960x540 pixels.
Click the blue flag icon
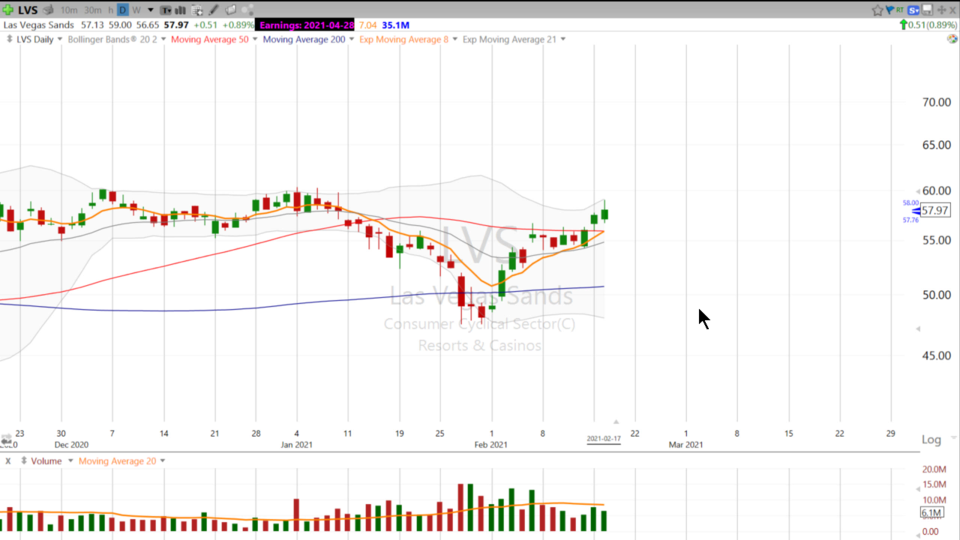[x=890, y=10]
